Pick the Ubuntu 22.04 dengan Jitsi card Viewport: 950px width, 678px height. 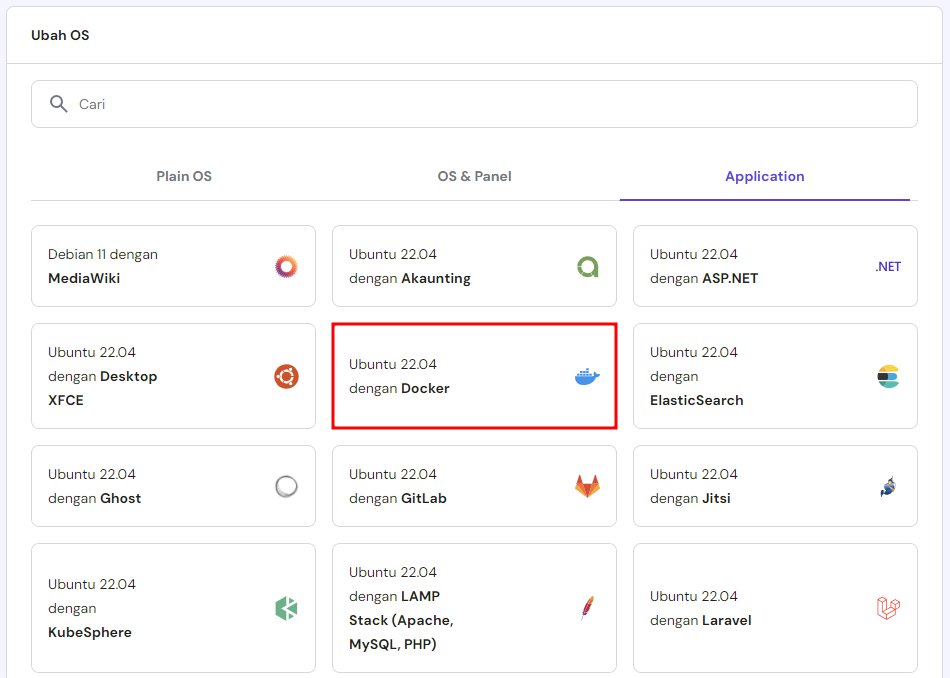tap(776, 486)
